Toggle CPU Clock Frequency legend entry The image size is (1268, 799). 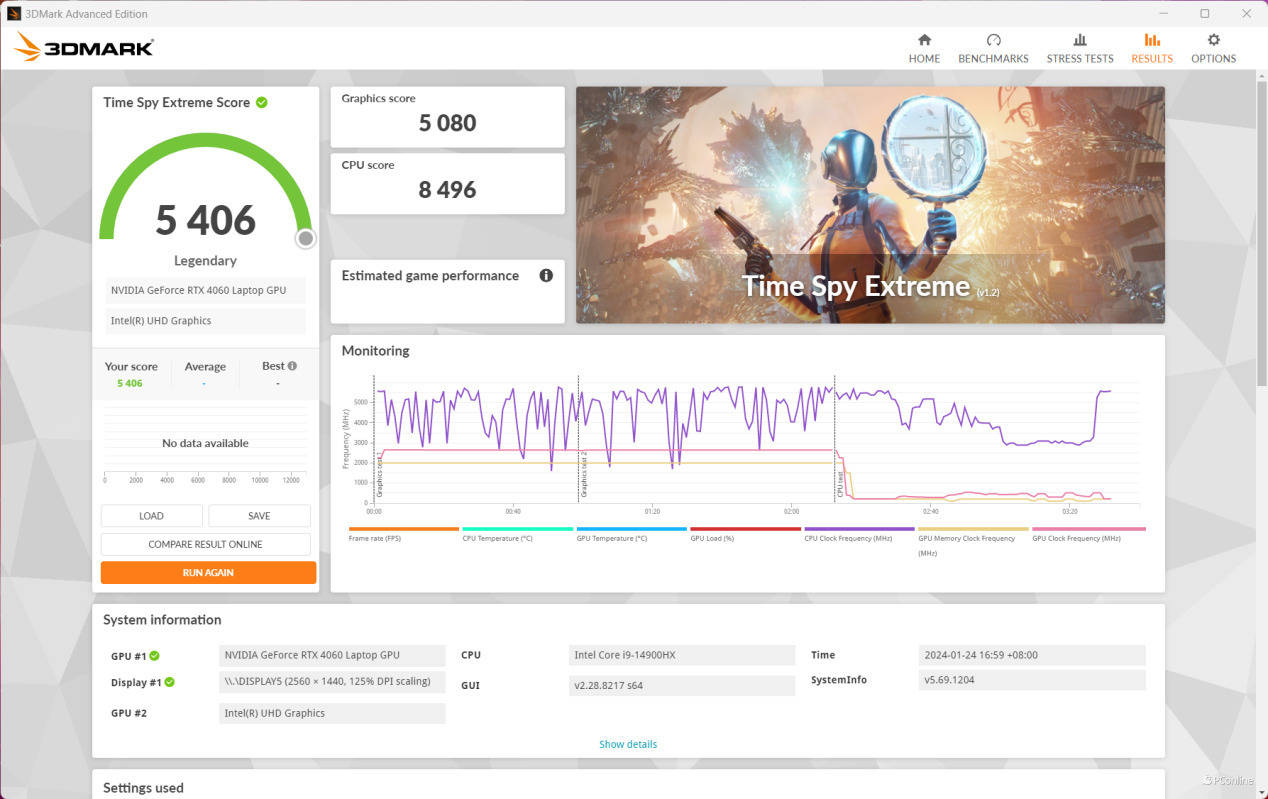tap(859, 535)
